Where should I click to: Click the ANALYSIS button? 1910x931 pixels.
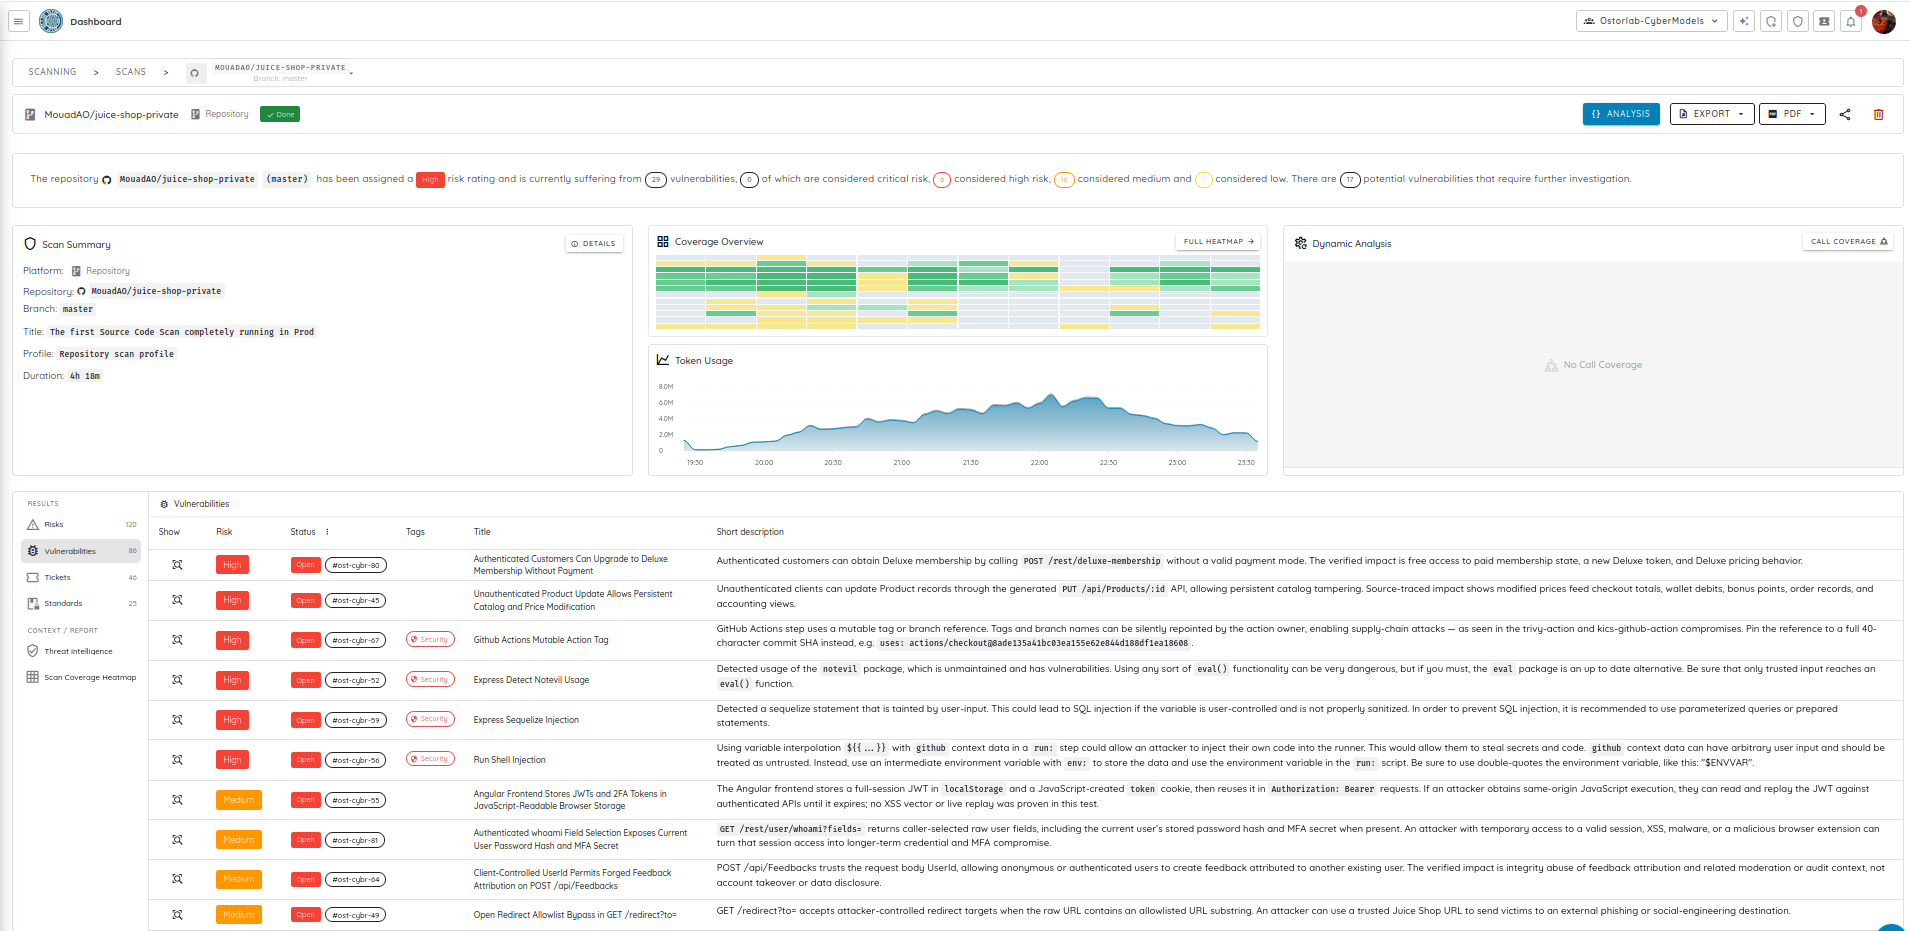coord(1621,114)
